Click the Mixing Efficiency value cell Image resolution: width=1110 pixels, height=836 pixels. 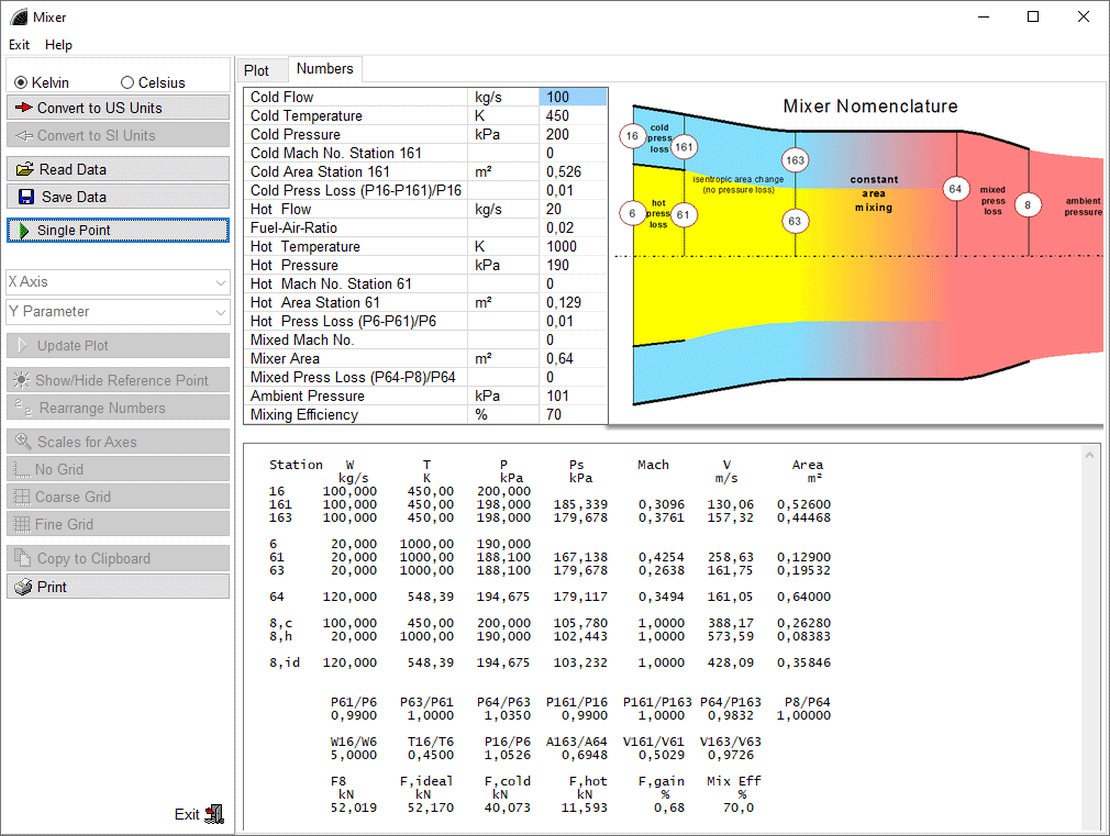click(x=572, y=415)
